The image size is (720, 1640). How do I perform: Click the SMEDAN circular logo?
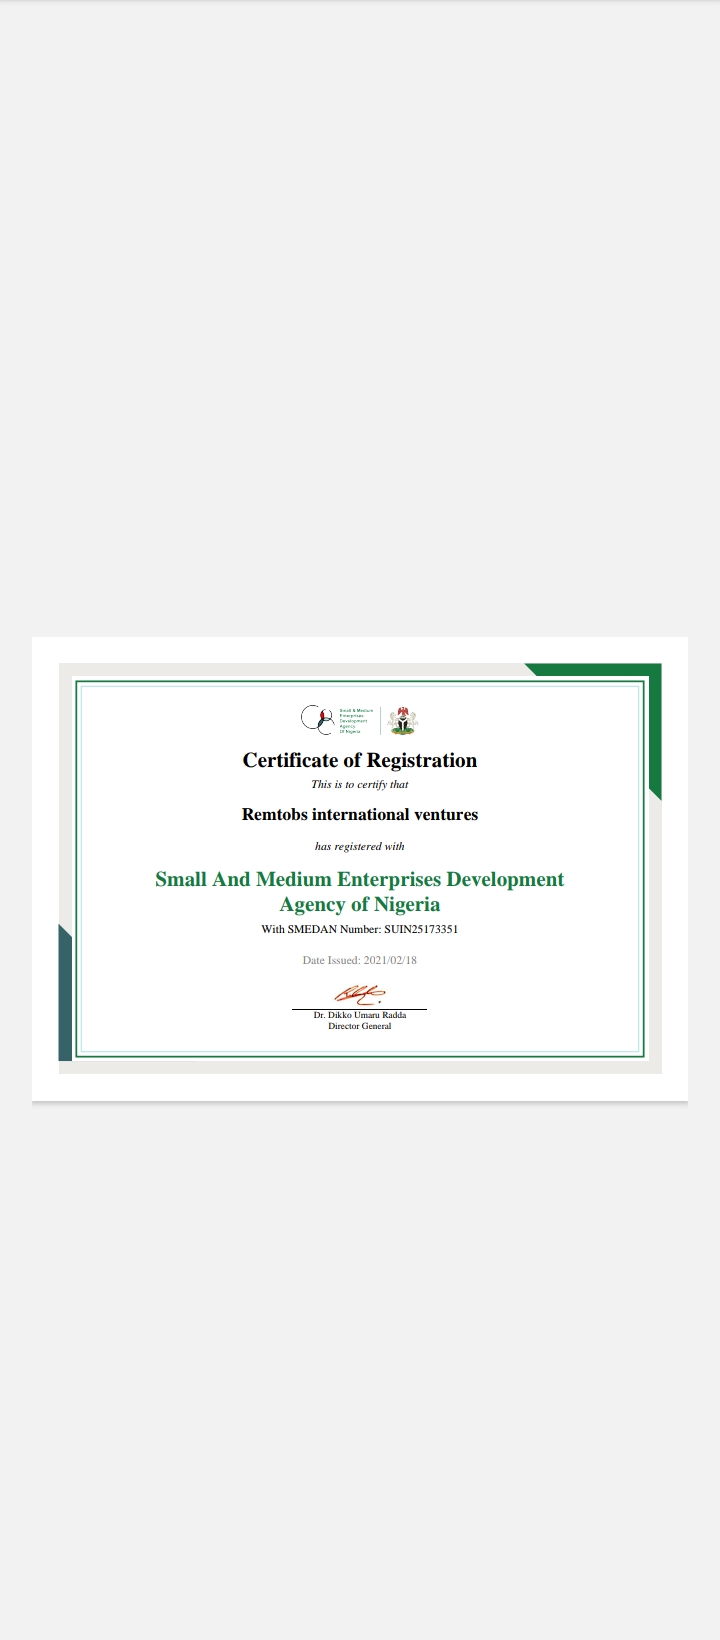point(317,719)
